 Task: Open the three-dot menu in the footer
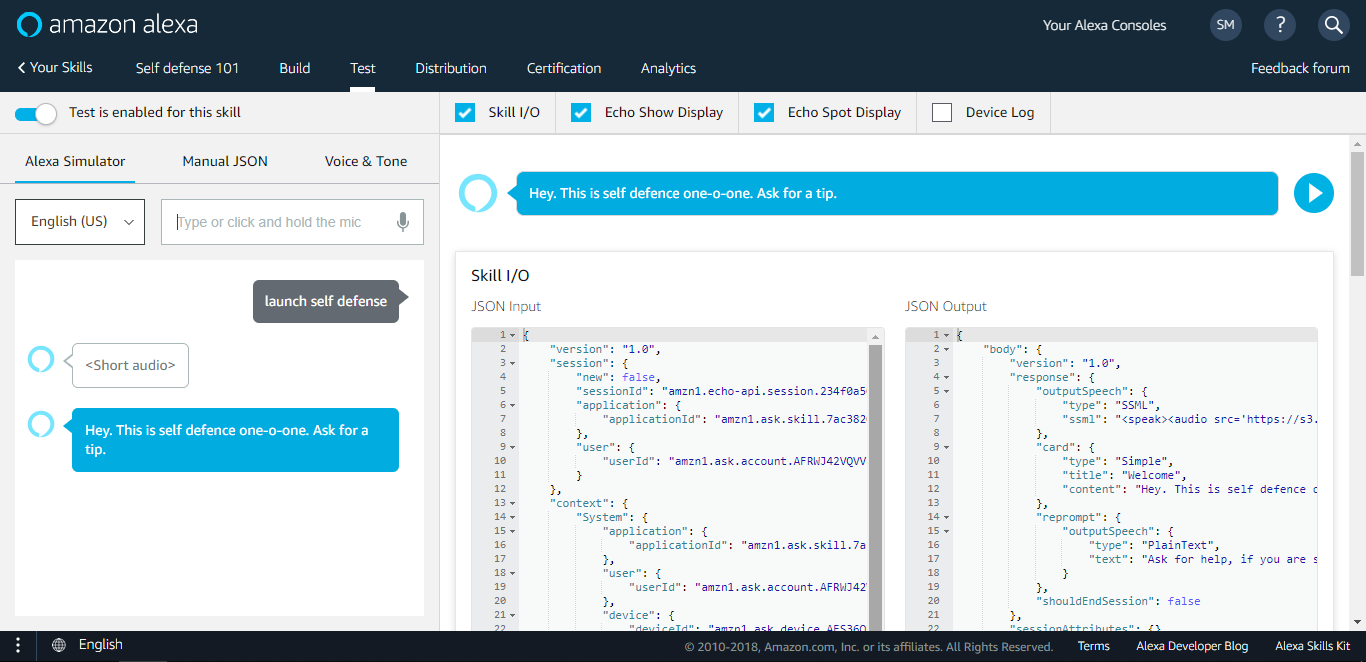17,645
